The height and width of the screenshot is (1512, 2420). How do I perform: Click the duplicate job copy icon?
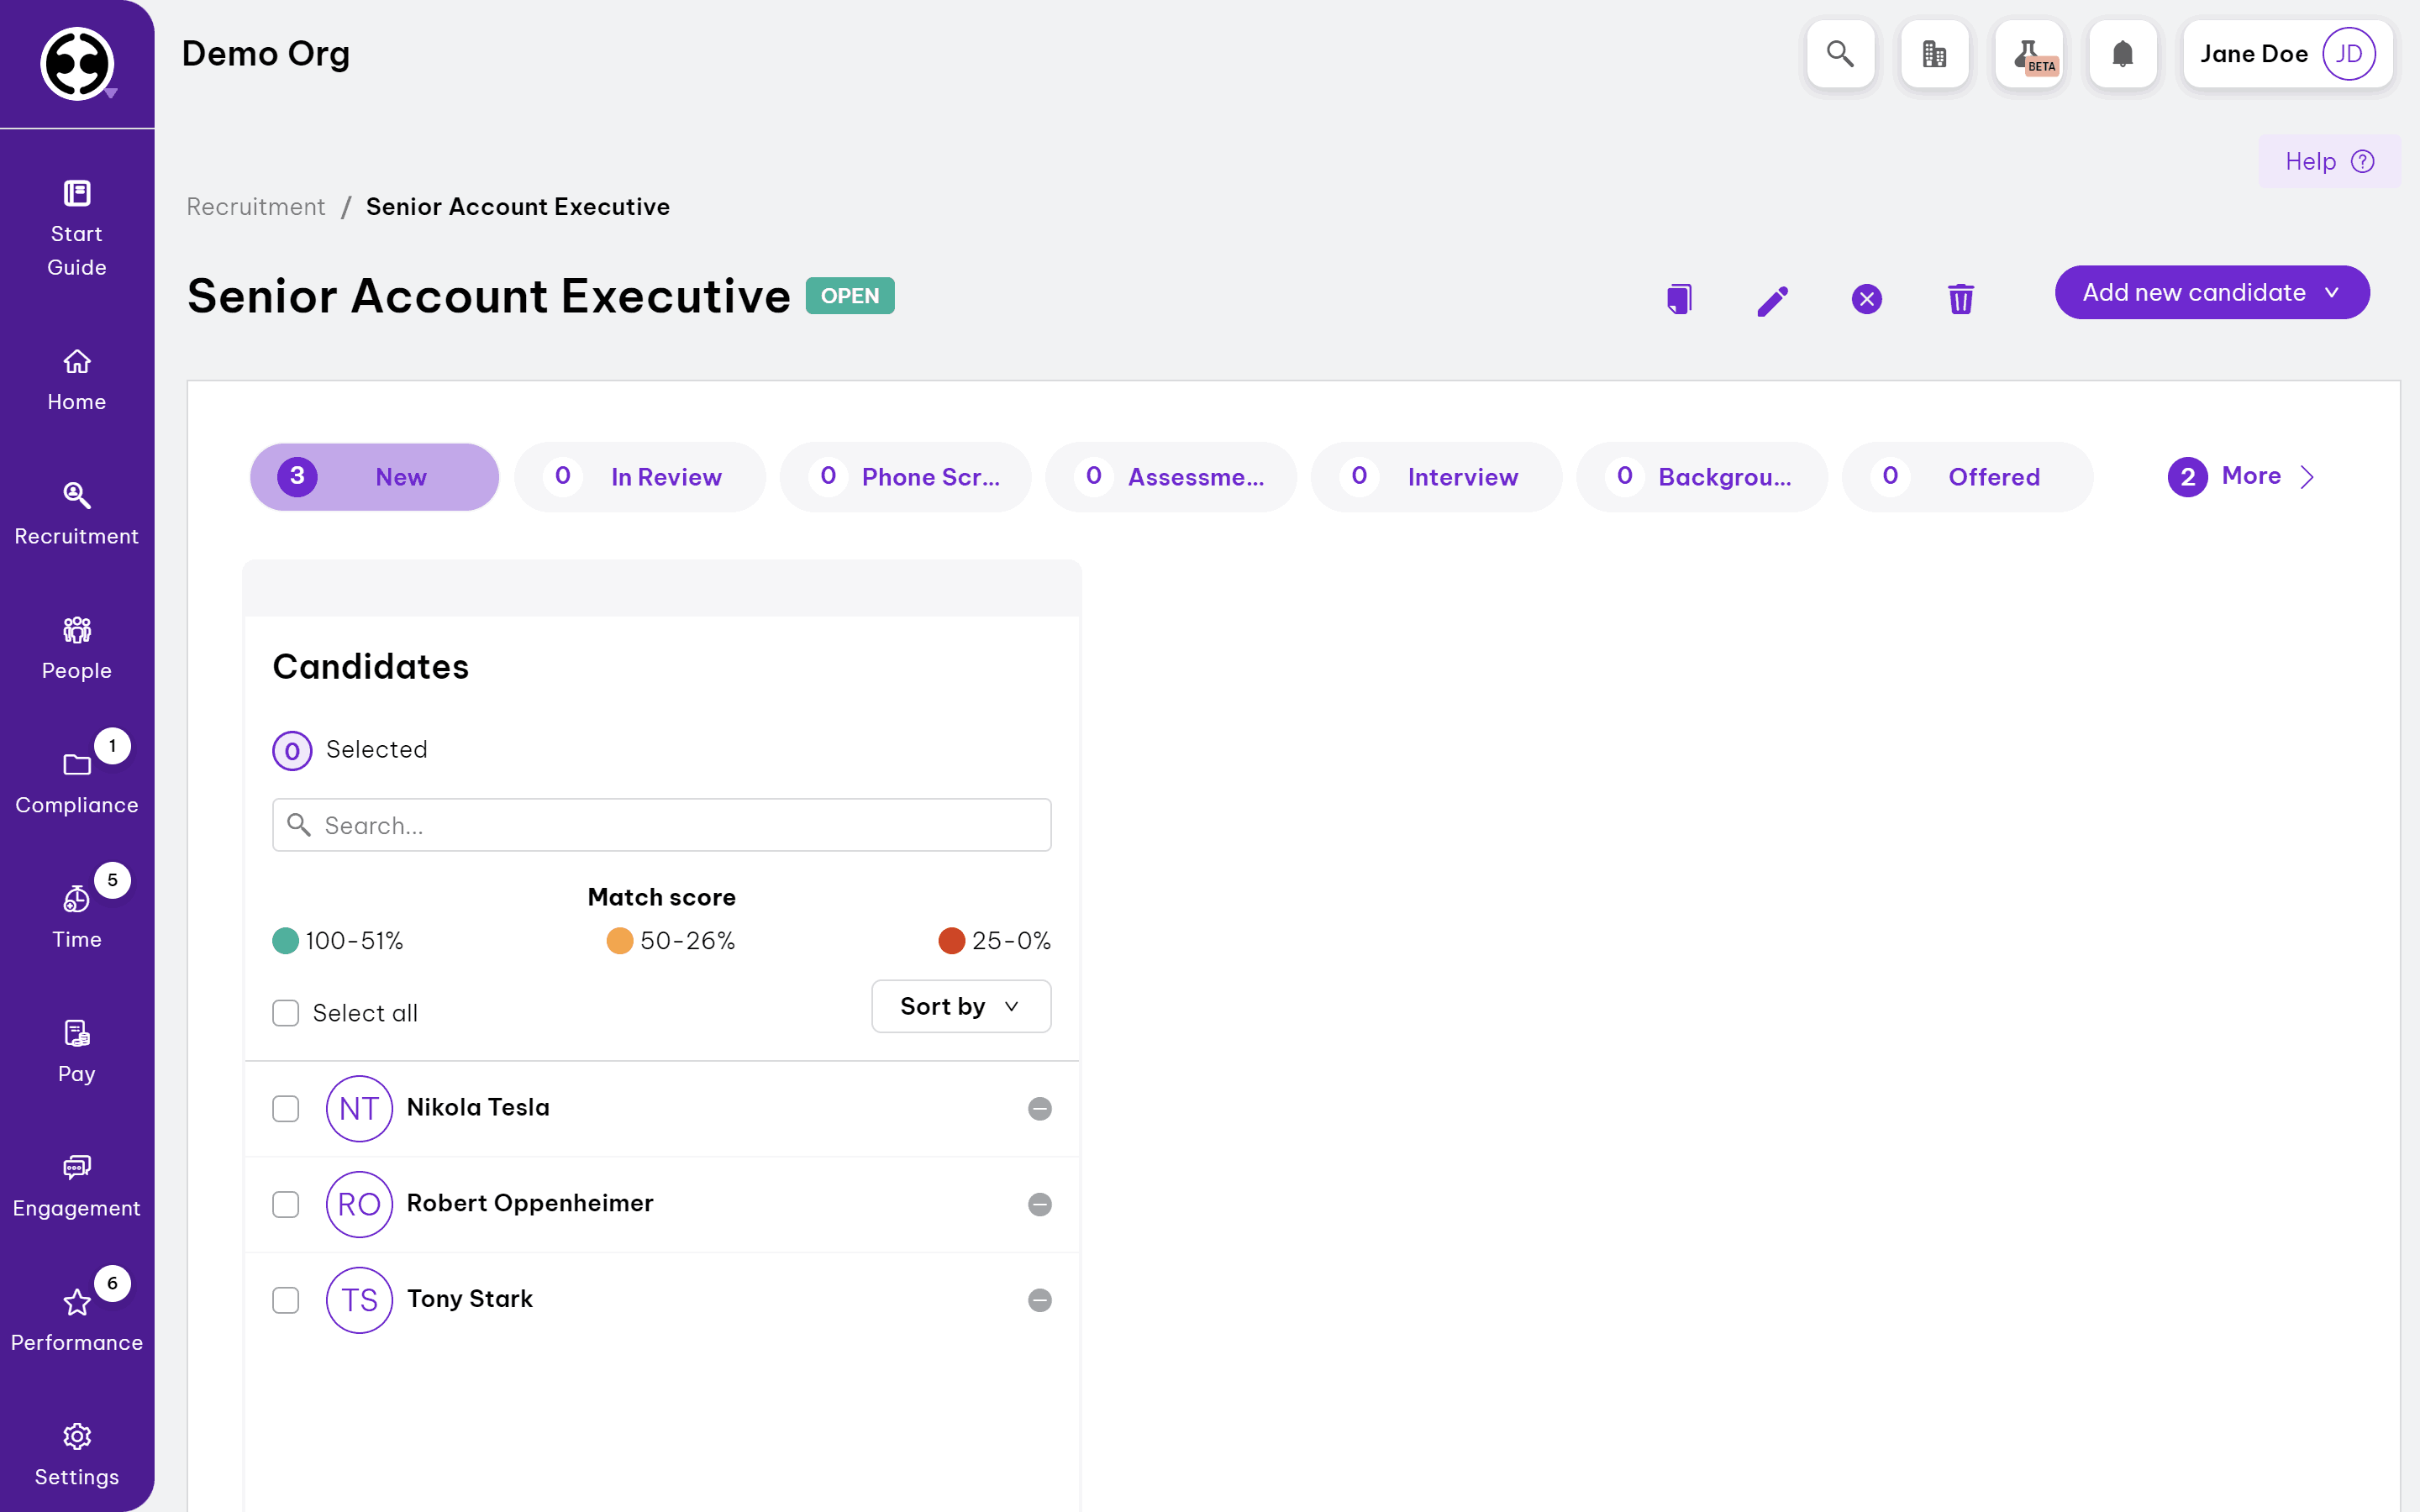(1679, 298)
